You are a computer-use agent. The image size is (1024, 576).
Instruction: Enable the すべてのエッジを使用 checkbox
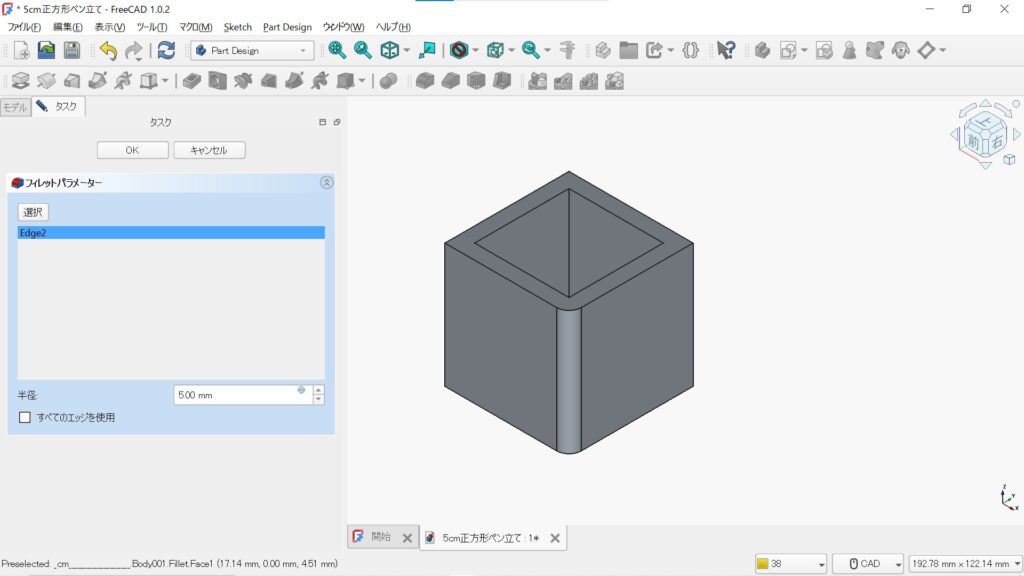tap(25, 417)
